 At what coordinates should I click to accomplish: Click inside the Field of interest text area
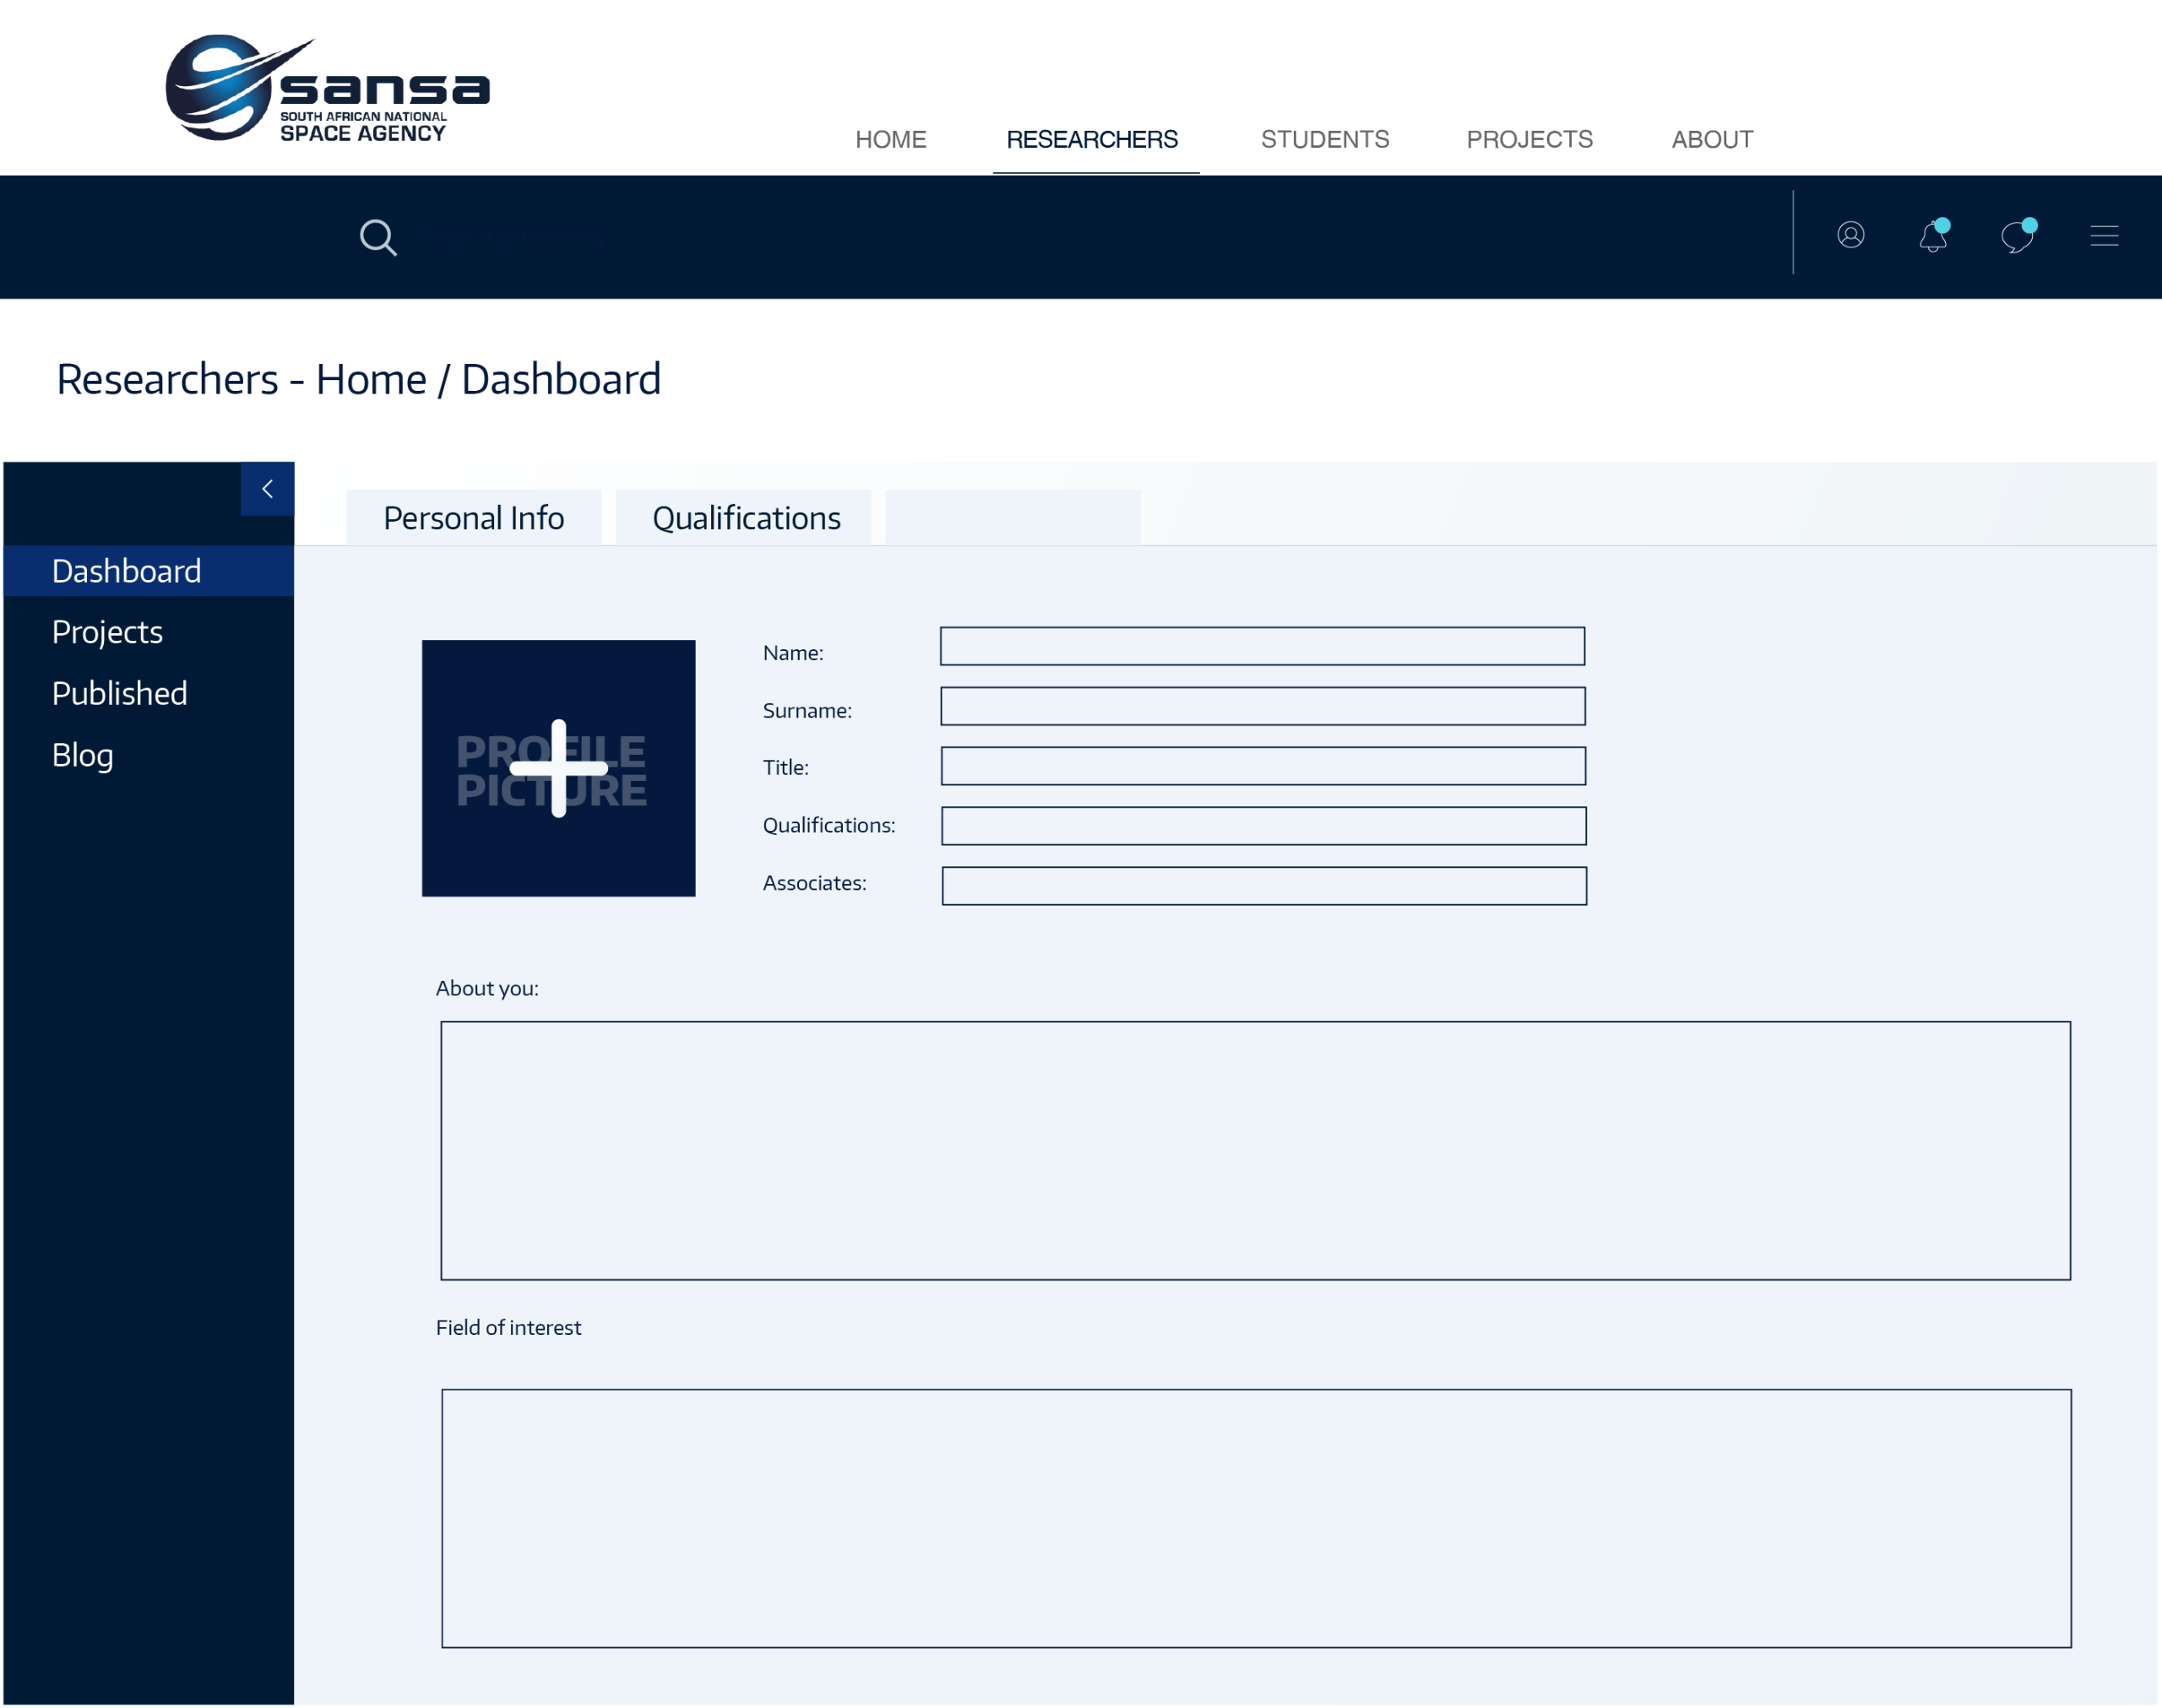[1257, 1519]
